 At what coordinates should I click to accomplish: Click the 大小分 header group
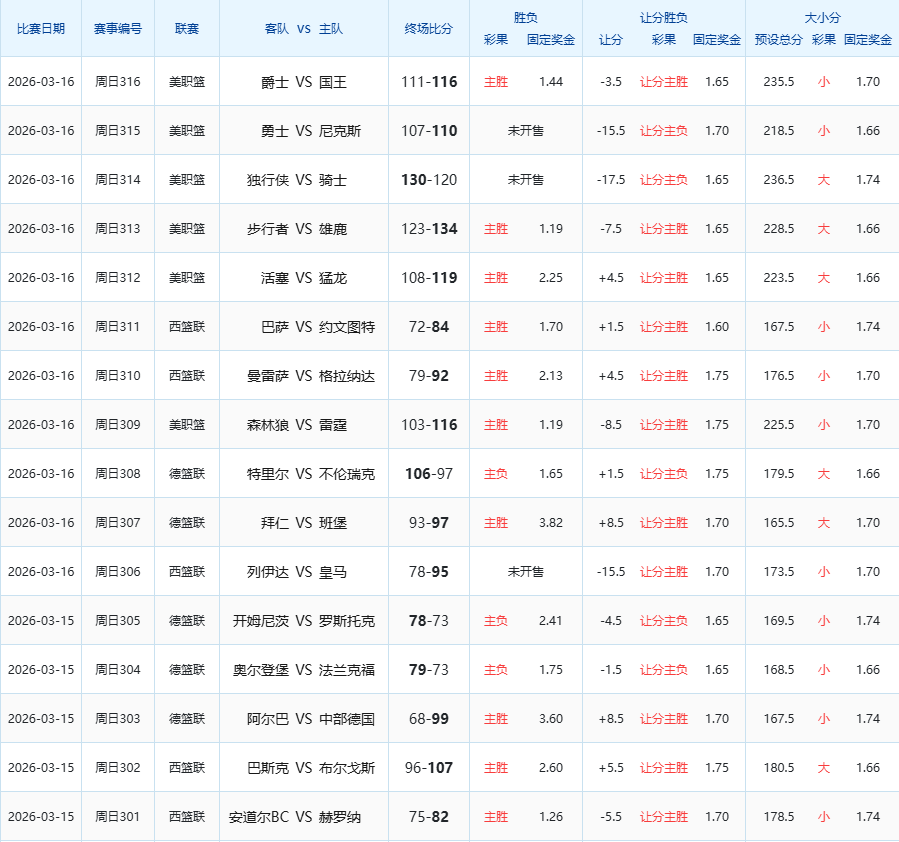(x=822, y=18)
